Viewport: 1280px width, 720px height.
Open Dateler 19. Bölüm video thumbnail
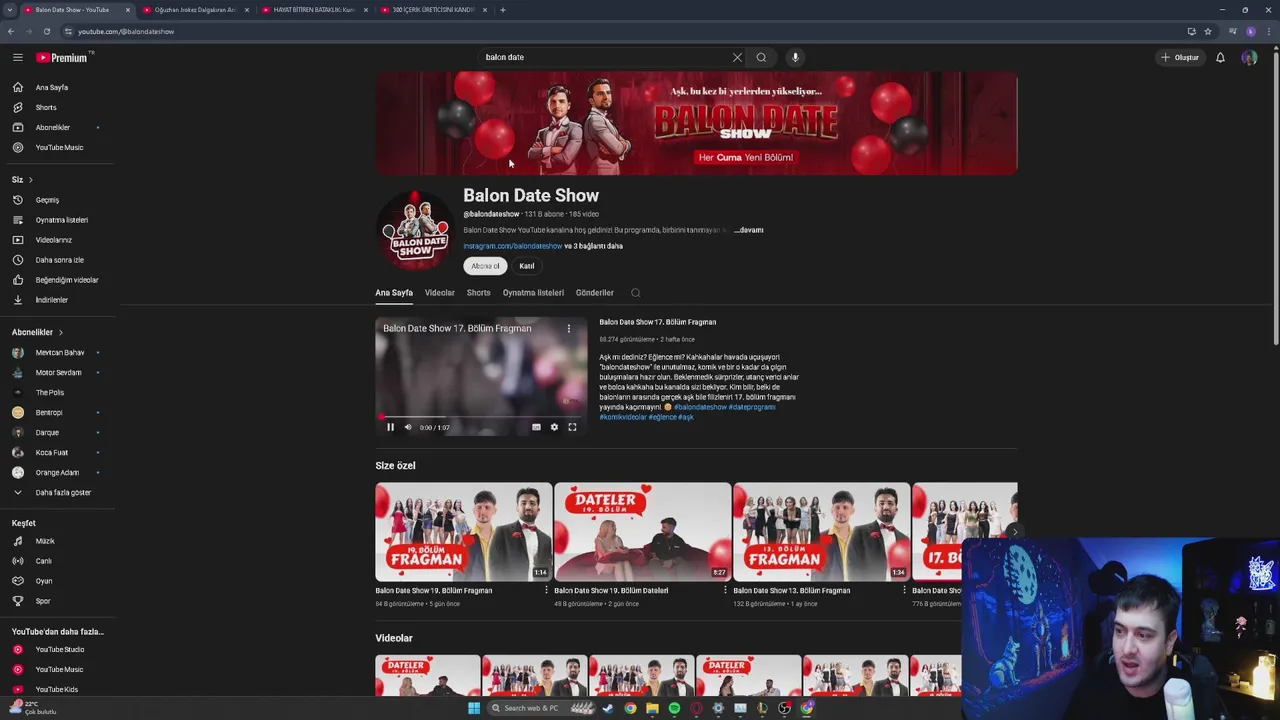tap(643, 532)
